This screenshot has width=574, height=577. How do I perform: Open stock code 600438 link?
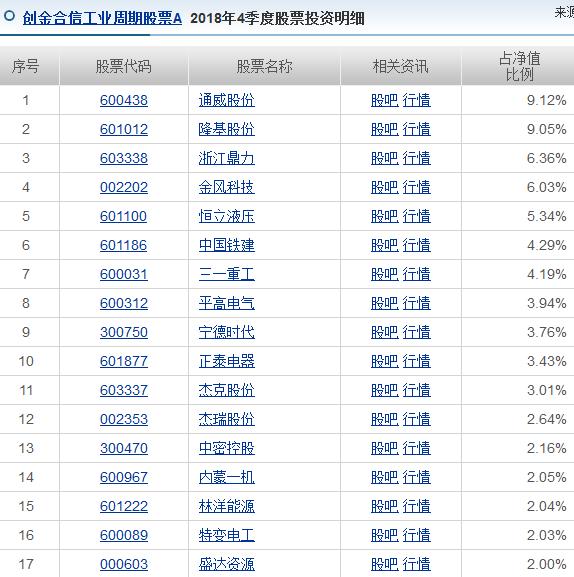[124, 100]
